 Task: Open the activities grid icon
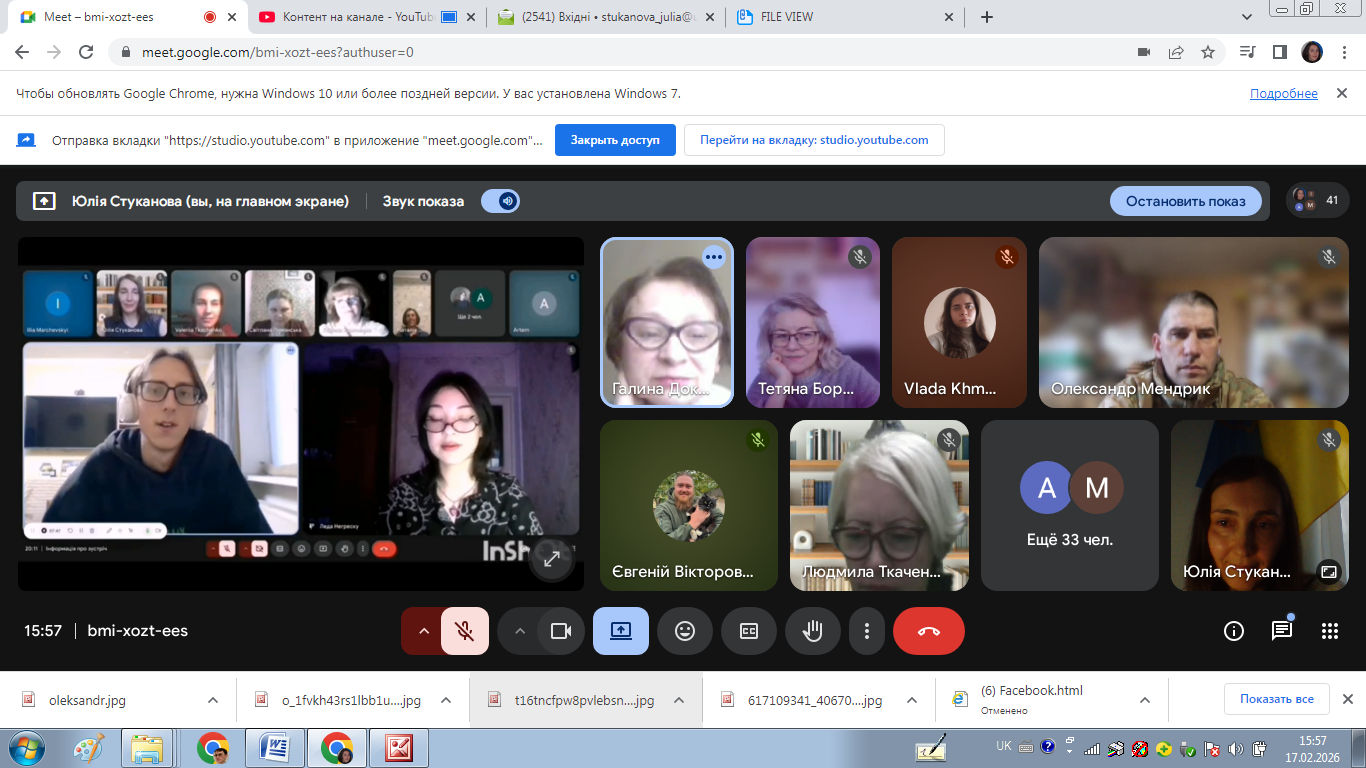[x=1329, y=631]
